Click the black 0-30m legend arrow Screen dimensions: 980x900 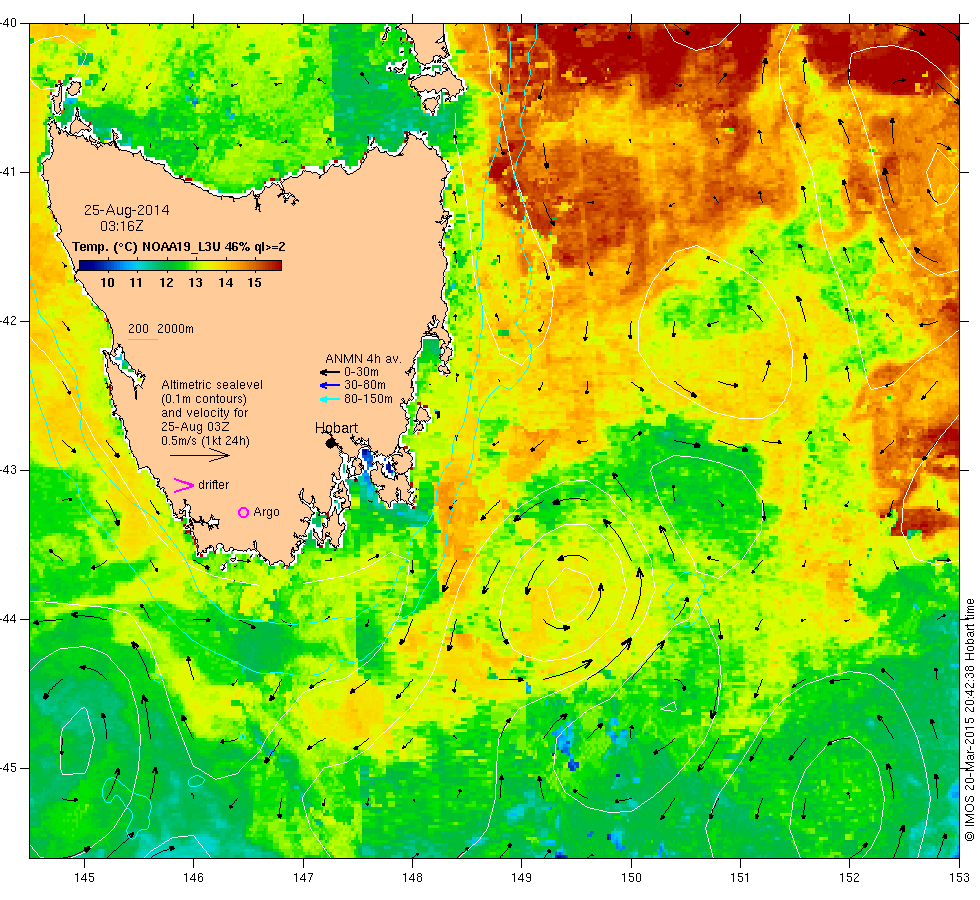coord(329,372)
